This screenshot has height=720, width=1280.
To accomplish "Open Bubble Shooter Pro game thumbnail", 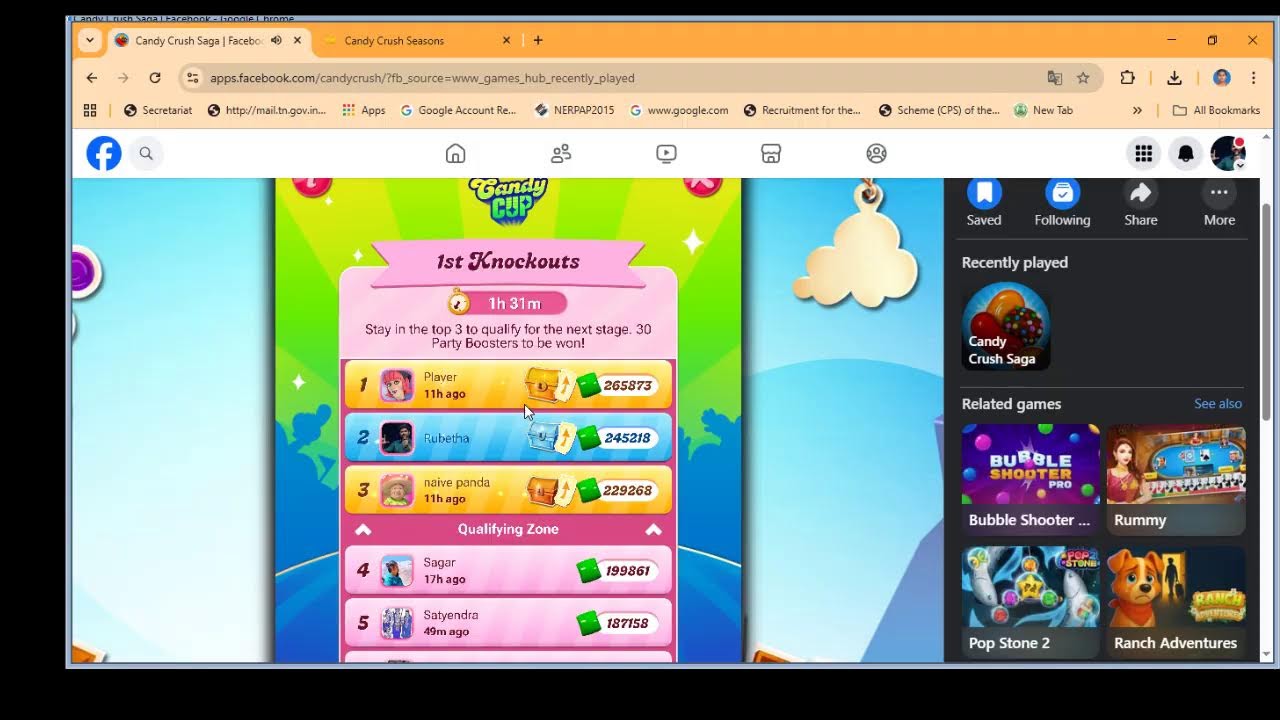I will click(x=1030, y=465).
